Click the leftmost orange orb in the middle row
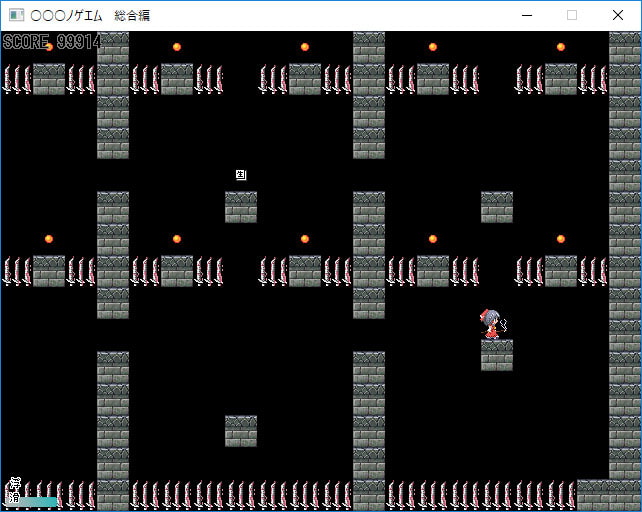642x512 pixels. pos(49,239)
